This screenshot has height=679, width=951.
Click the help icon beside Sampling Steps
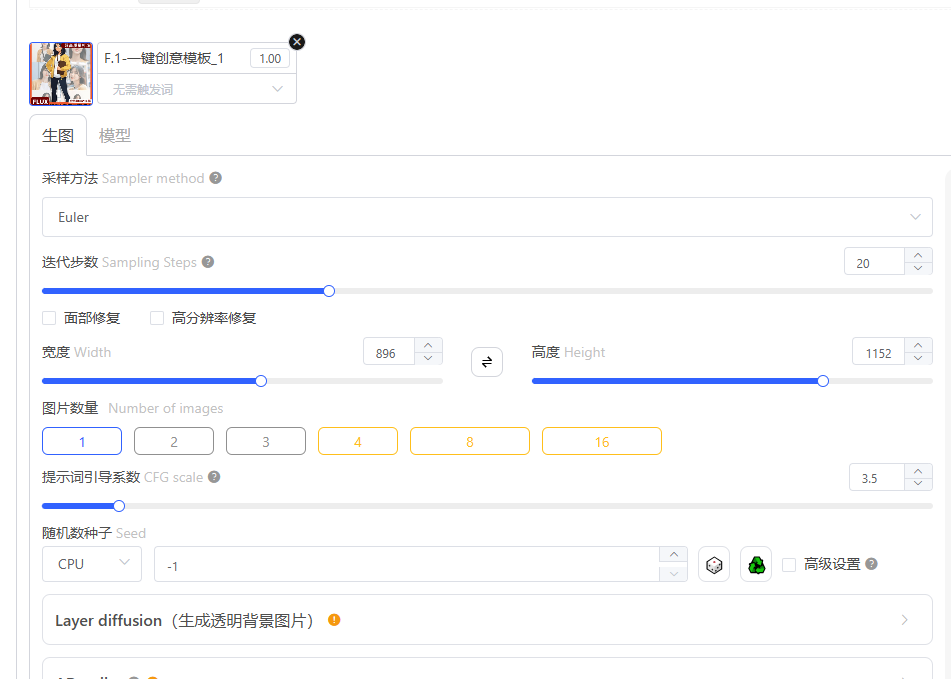(207, 261)
